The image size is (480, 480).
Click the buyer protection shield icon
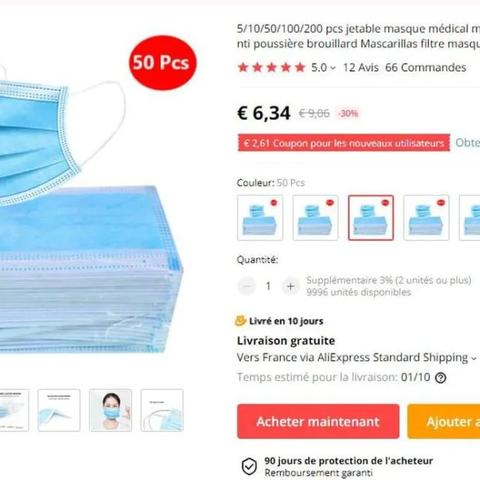249,466
